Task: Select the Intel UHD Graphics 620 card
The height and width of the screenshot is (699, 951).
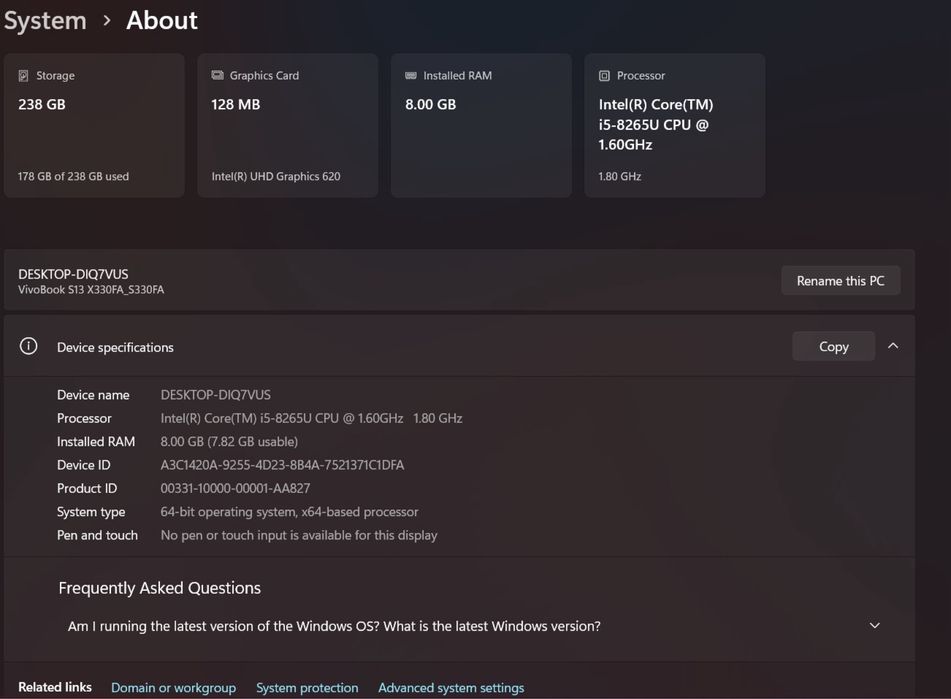Action: (x=288, y=126)
